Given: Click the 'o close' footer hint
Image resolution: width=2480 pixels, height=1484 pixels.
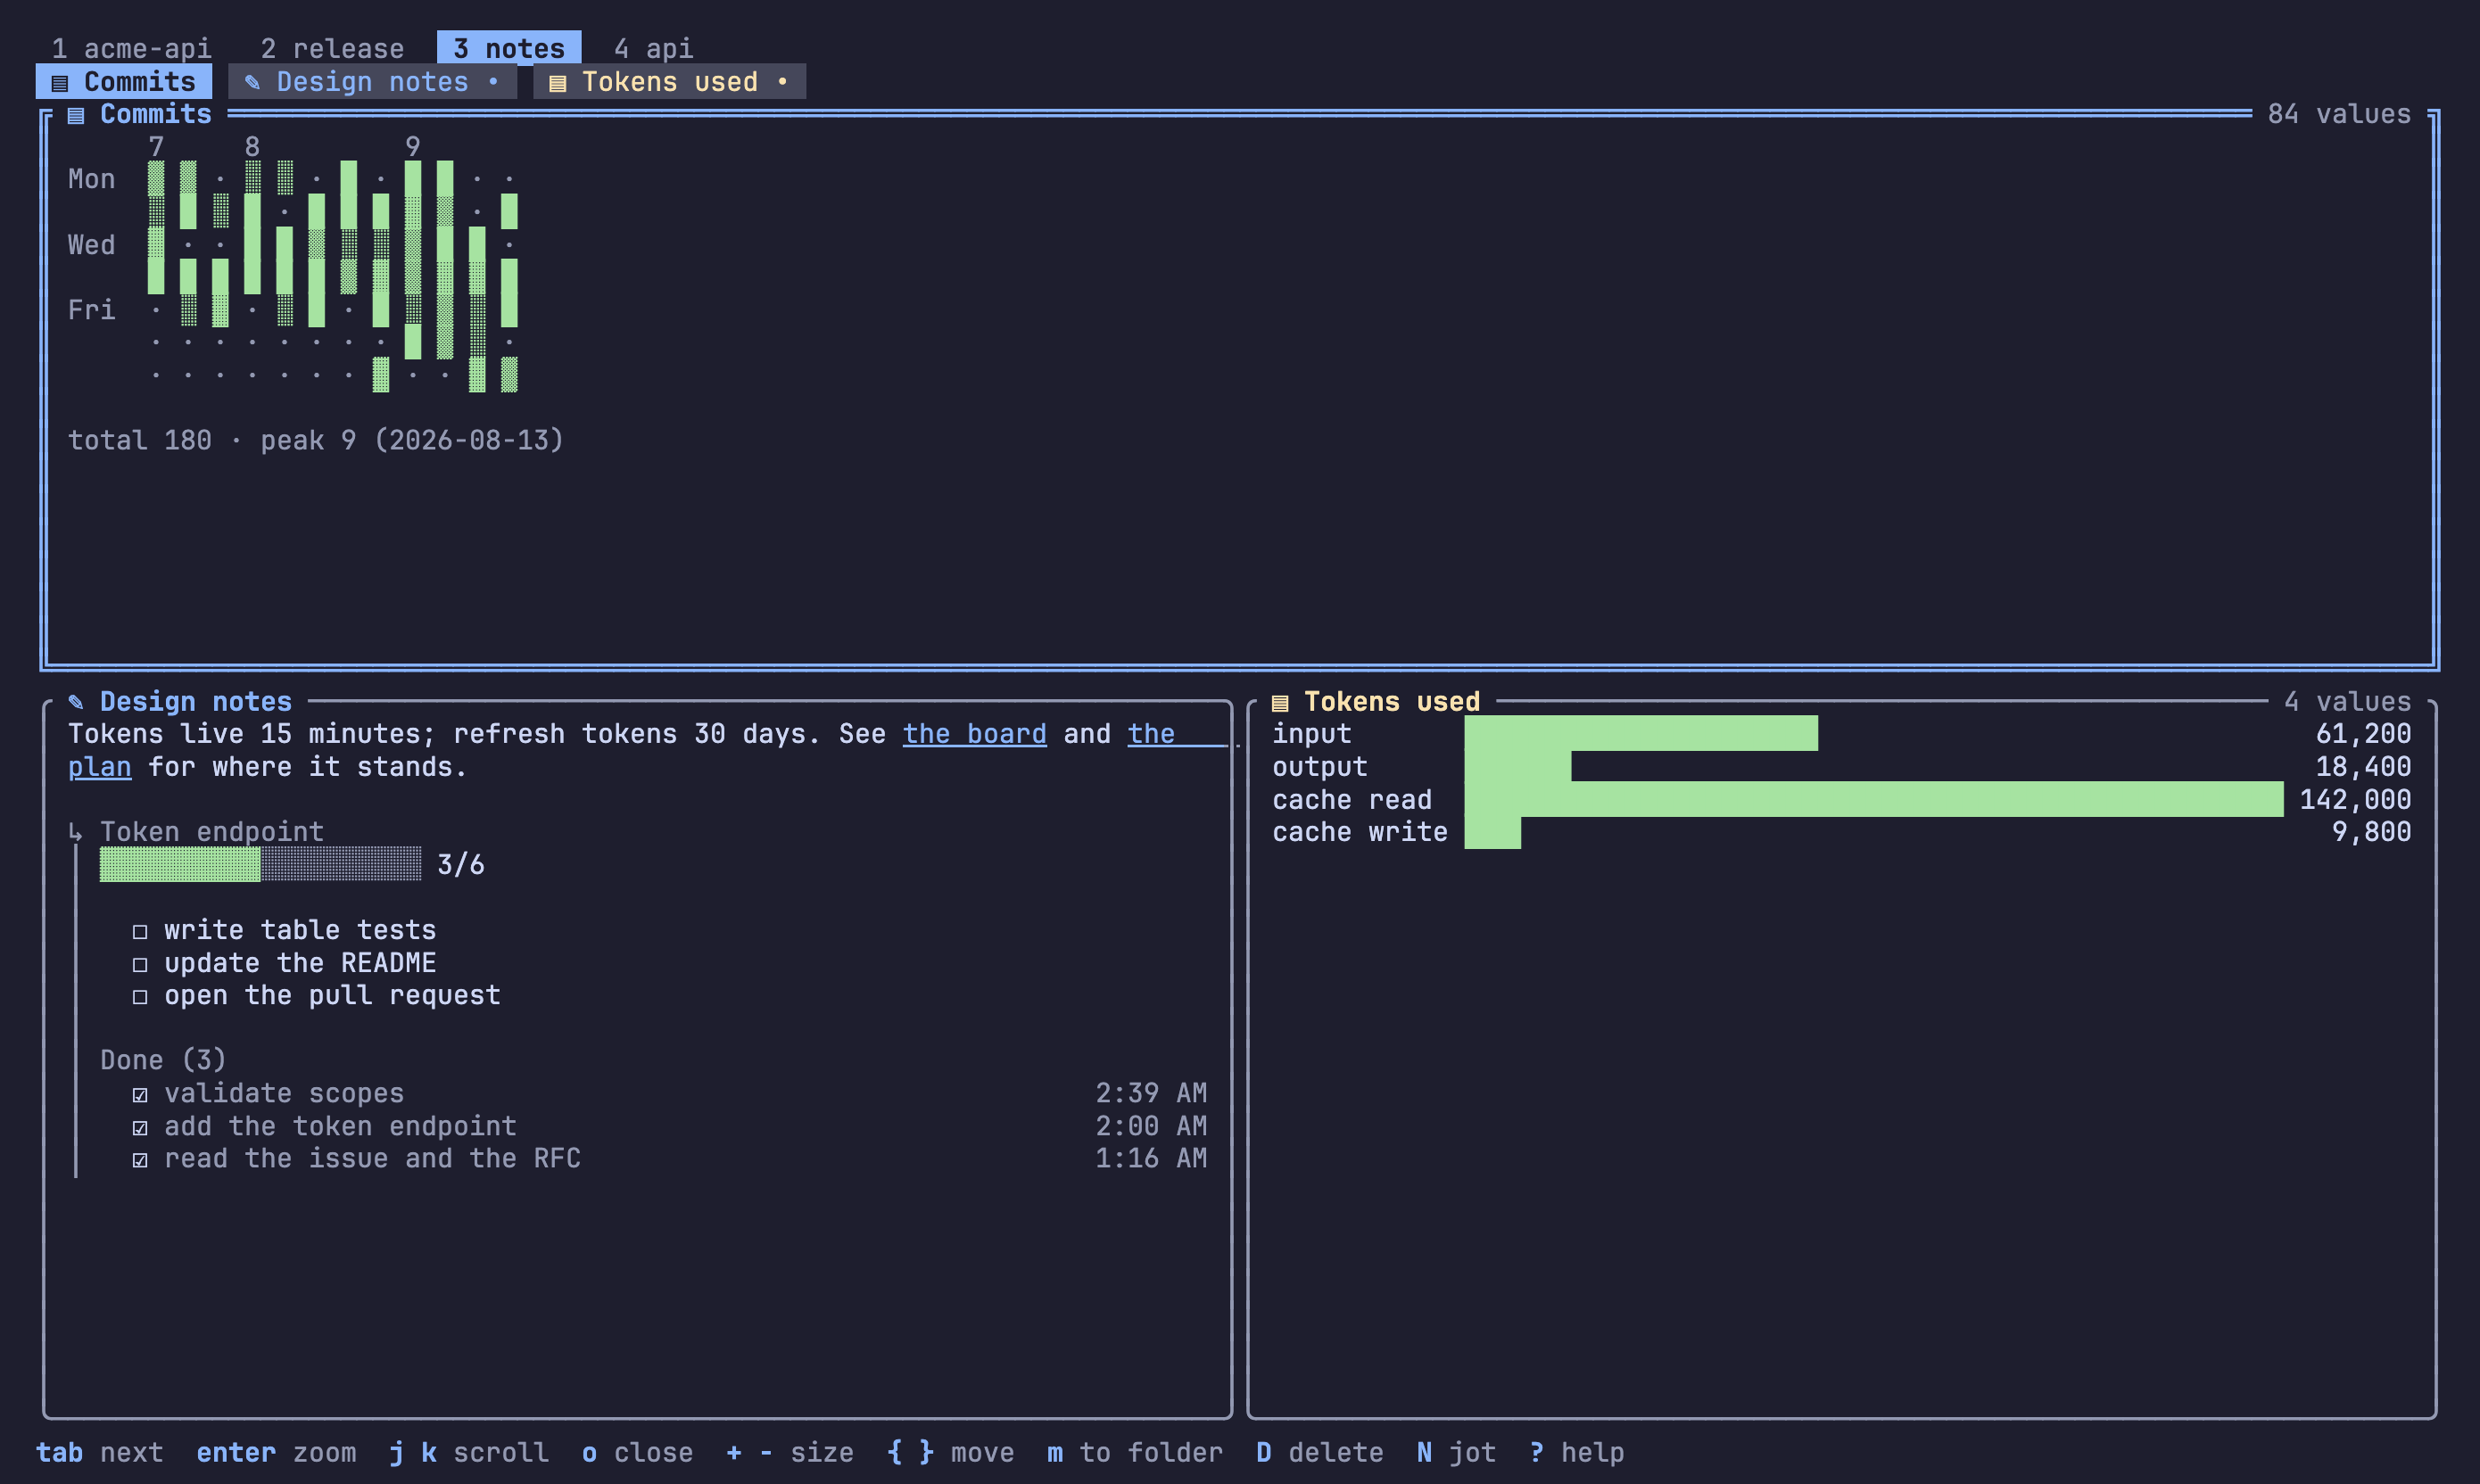Looking at the screenshot, I should point(637,1452).
